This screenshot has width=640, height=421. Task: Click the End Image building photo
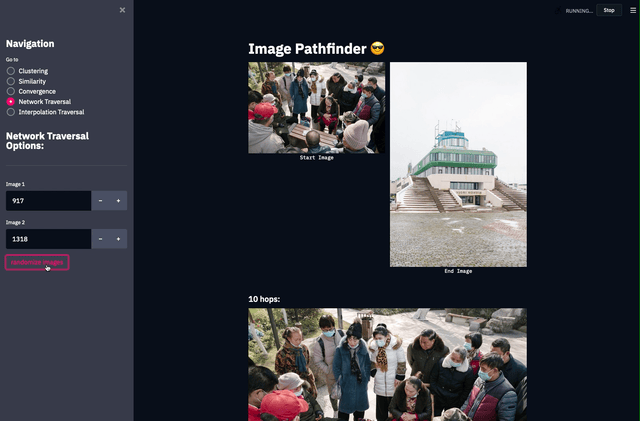pos(458,164)
